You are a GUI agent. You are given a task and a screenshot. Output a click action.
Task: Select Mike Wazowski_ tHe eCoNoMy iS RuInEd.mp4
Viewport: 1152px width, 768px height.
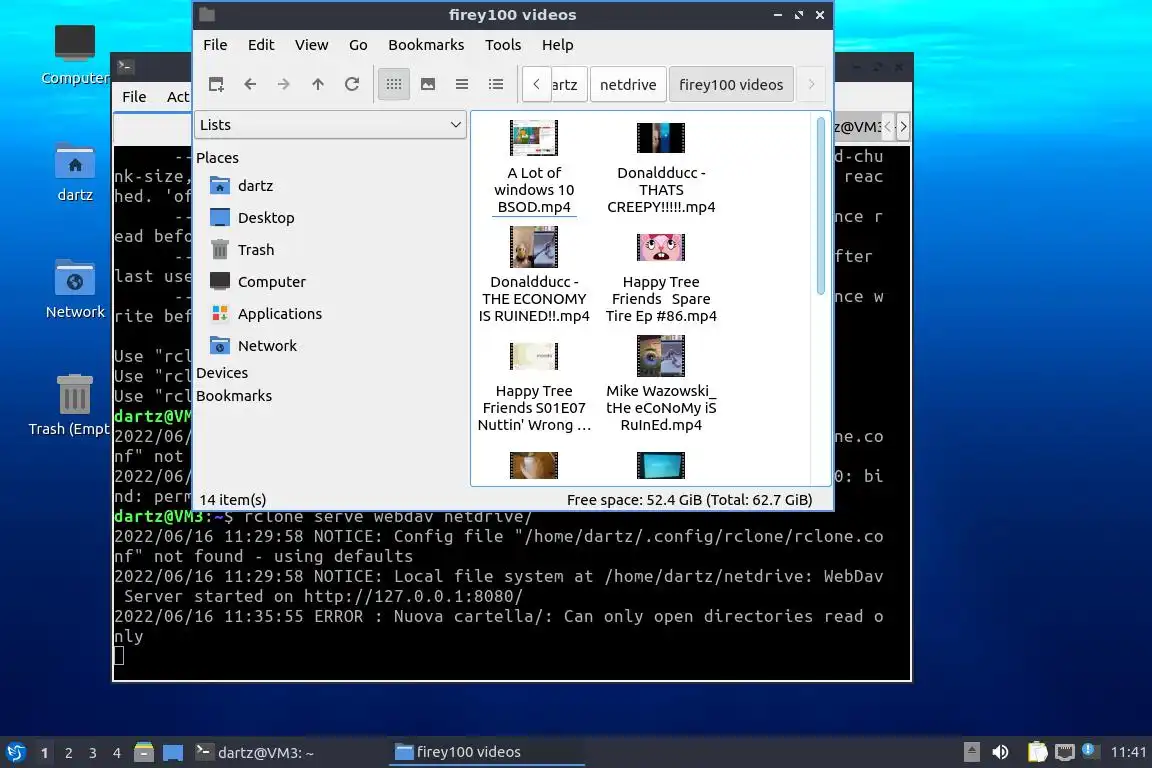coord(661,384)
